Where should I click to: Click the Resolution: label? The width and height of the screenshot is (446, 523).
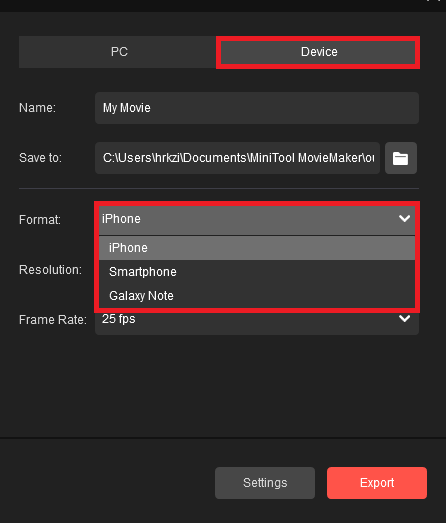coord(50,270)
